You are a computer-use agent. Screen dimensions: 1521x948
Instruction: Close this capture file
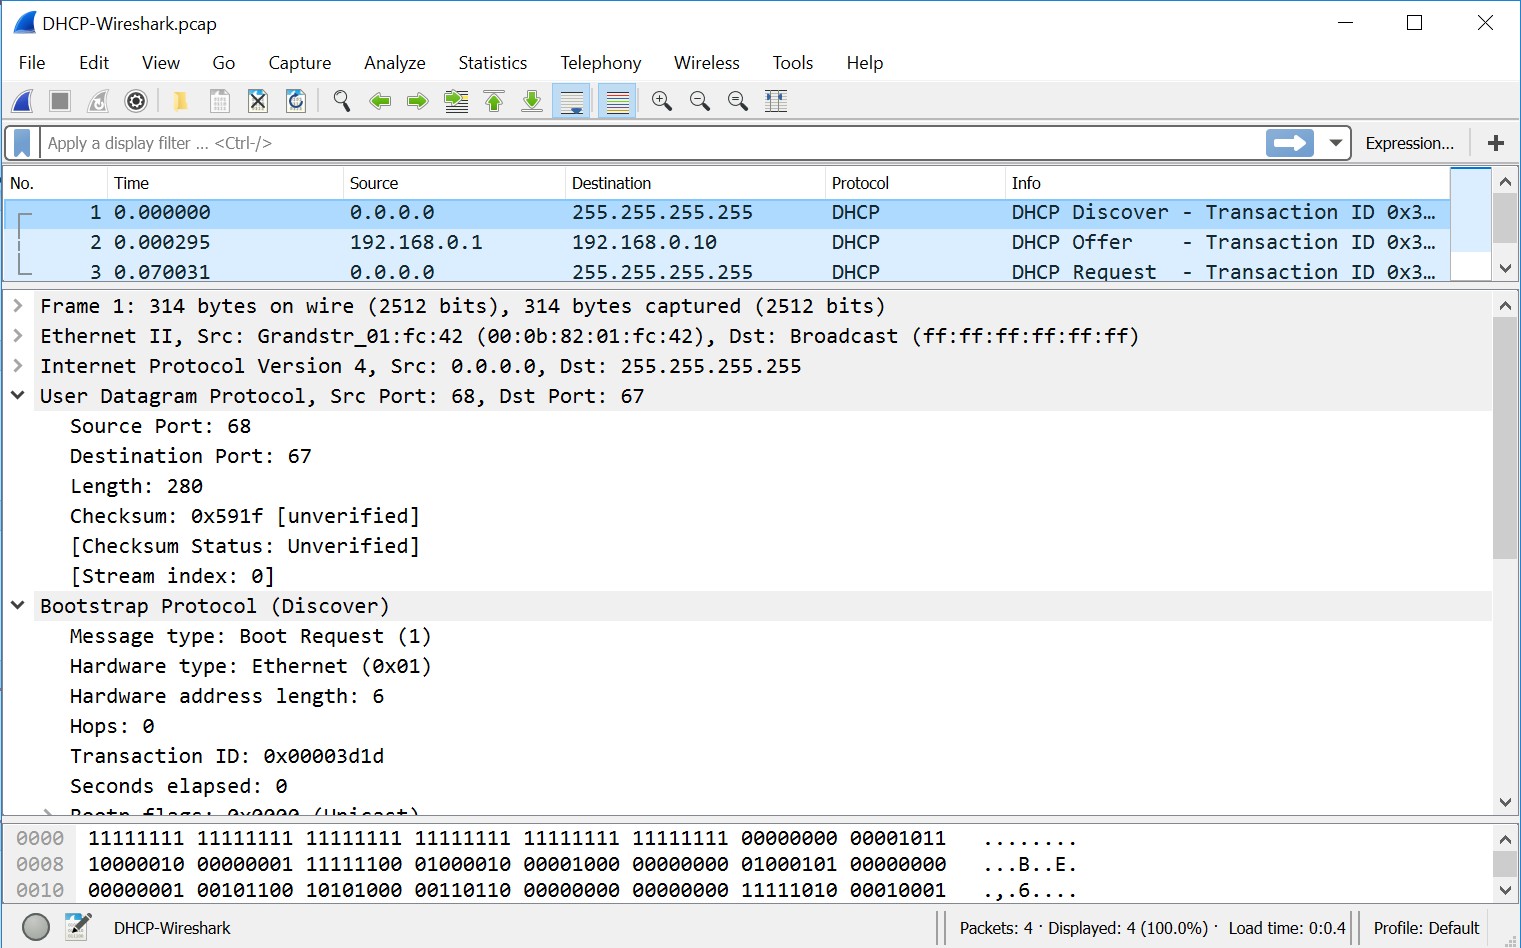(x=257, y=101)
